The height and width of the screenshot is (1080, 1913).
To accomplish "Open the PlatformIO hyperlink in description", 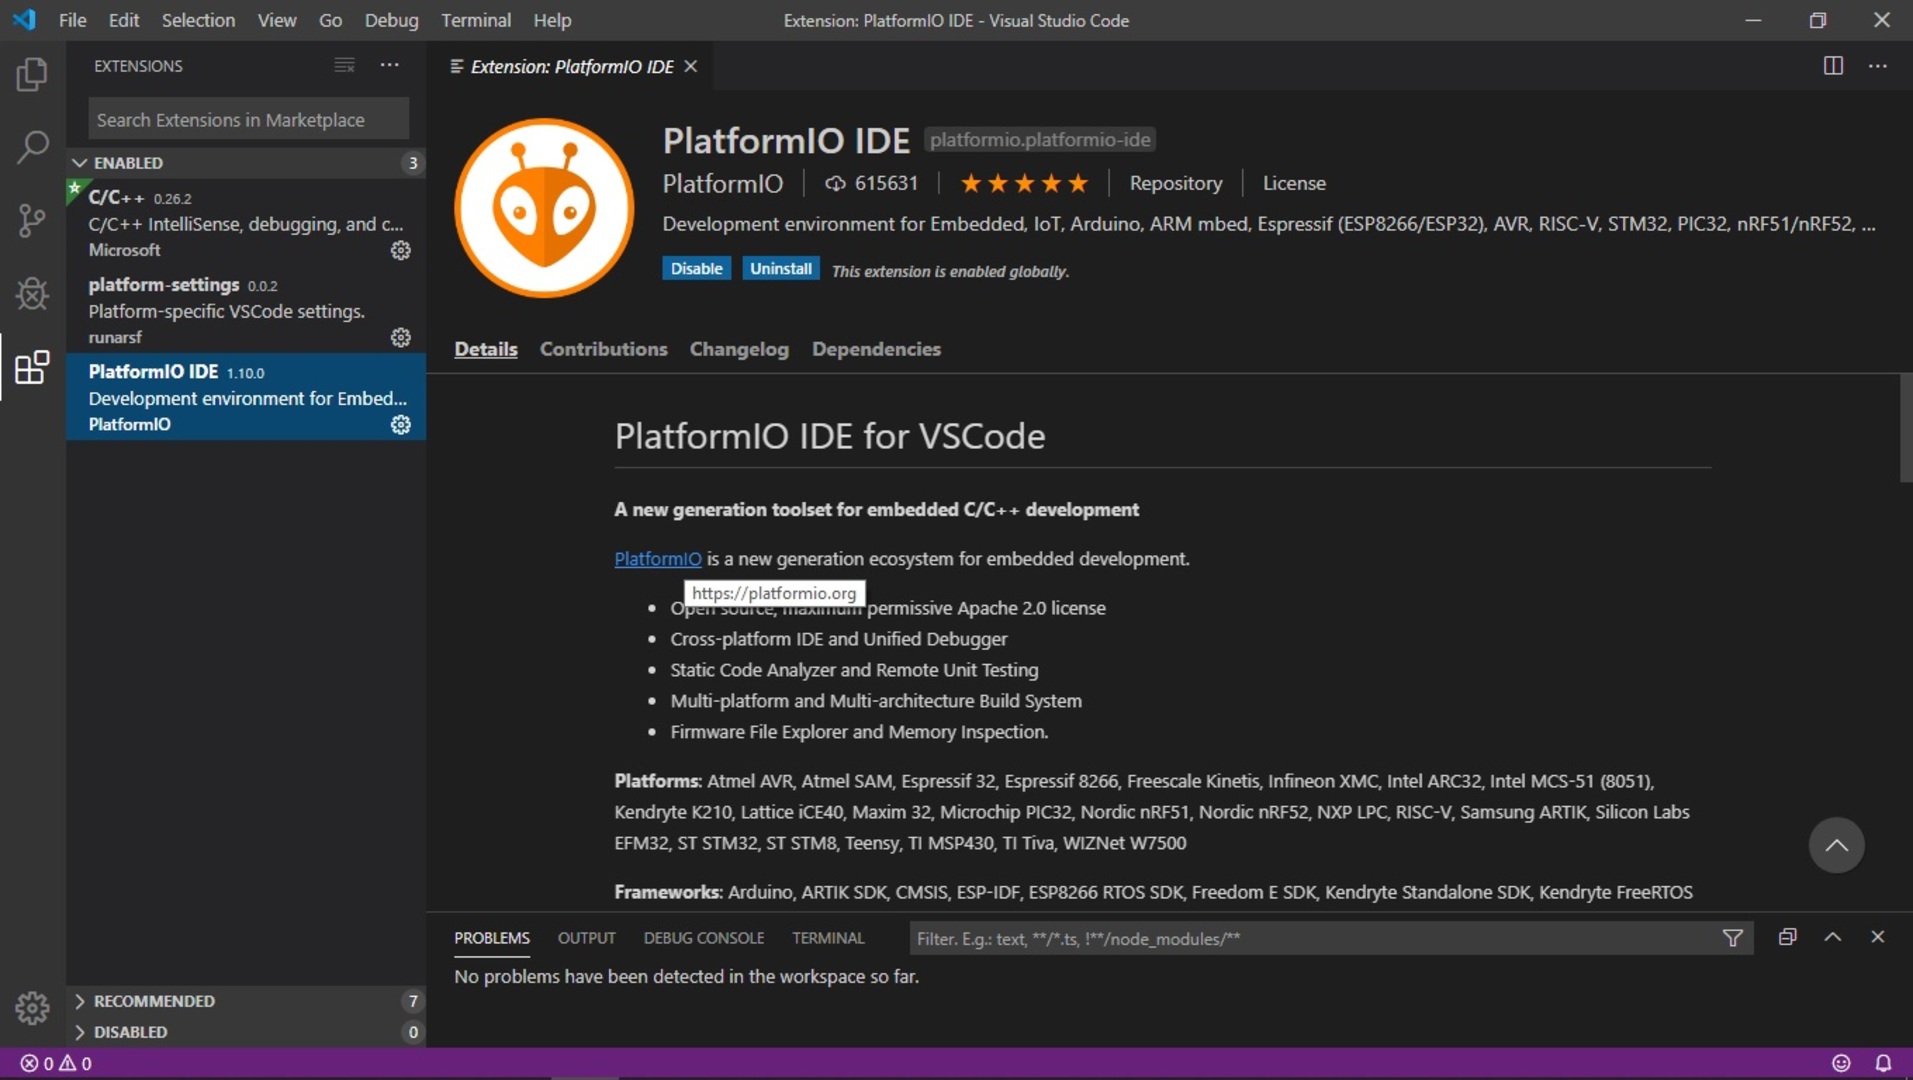I will coord(657,559).
